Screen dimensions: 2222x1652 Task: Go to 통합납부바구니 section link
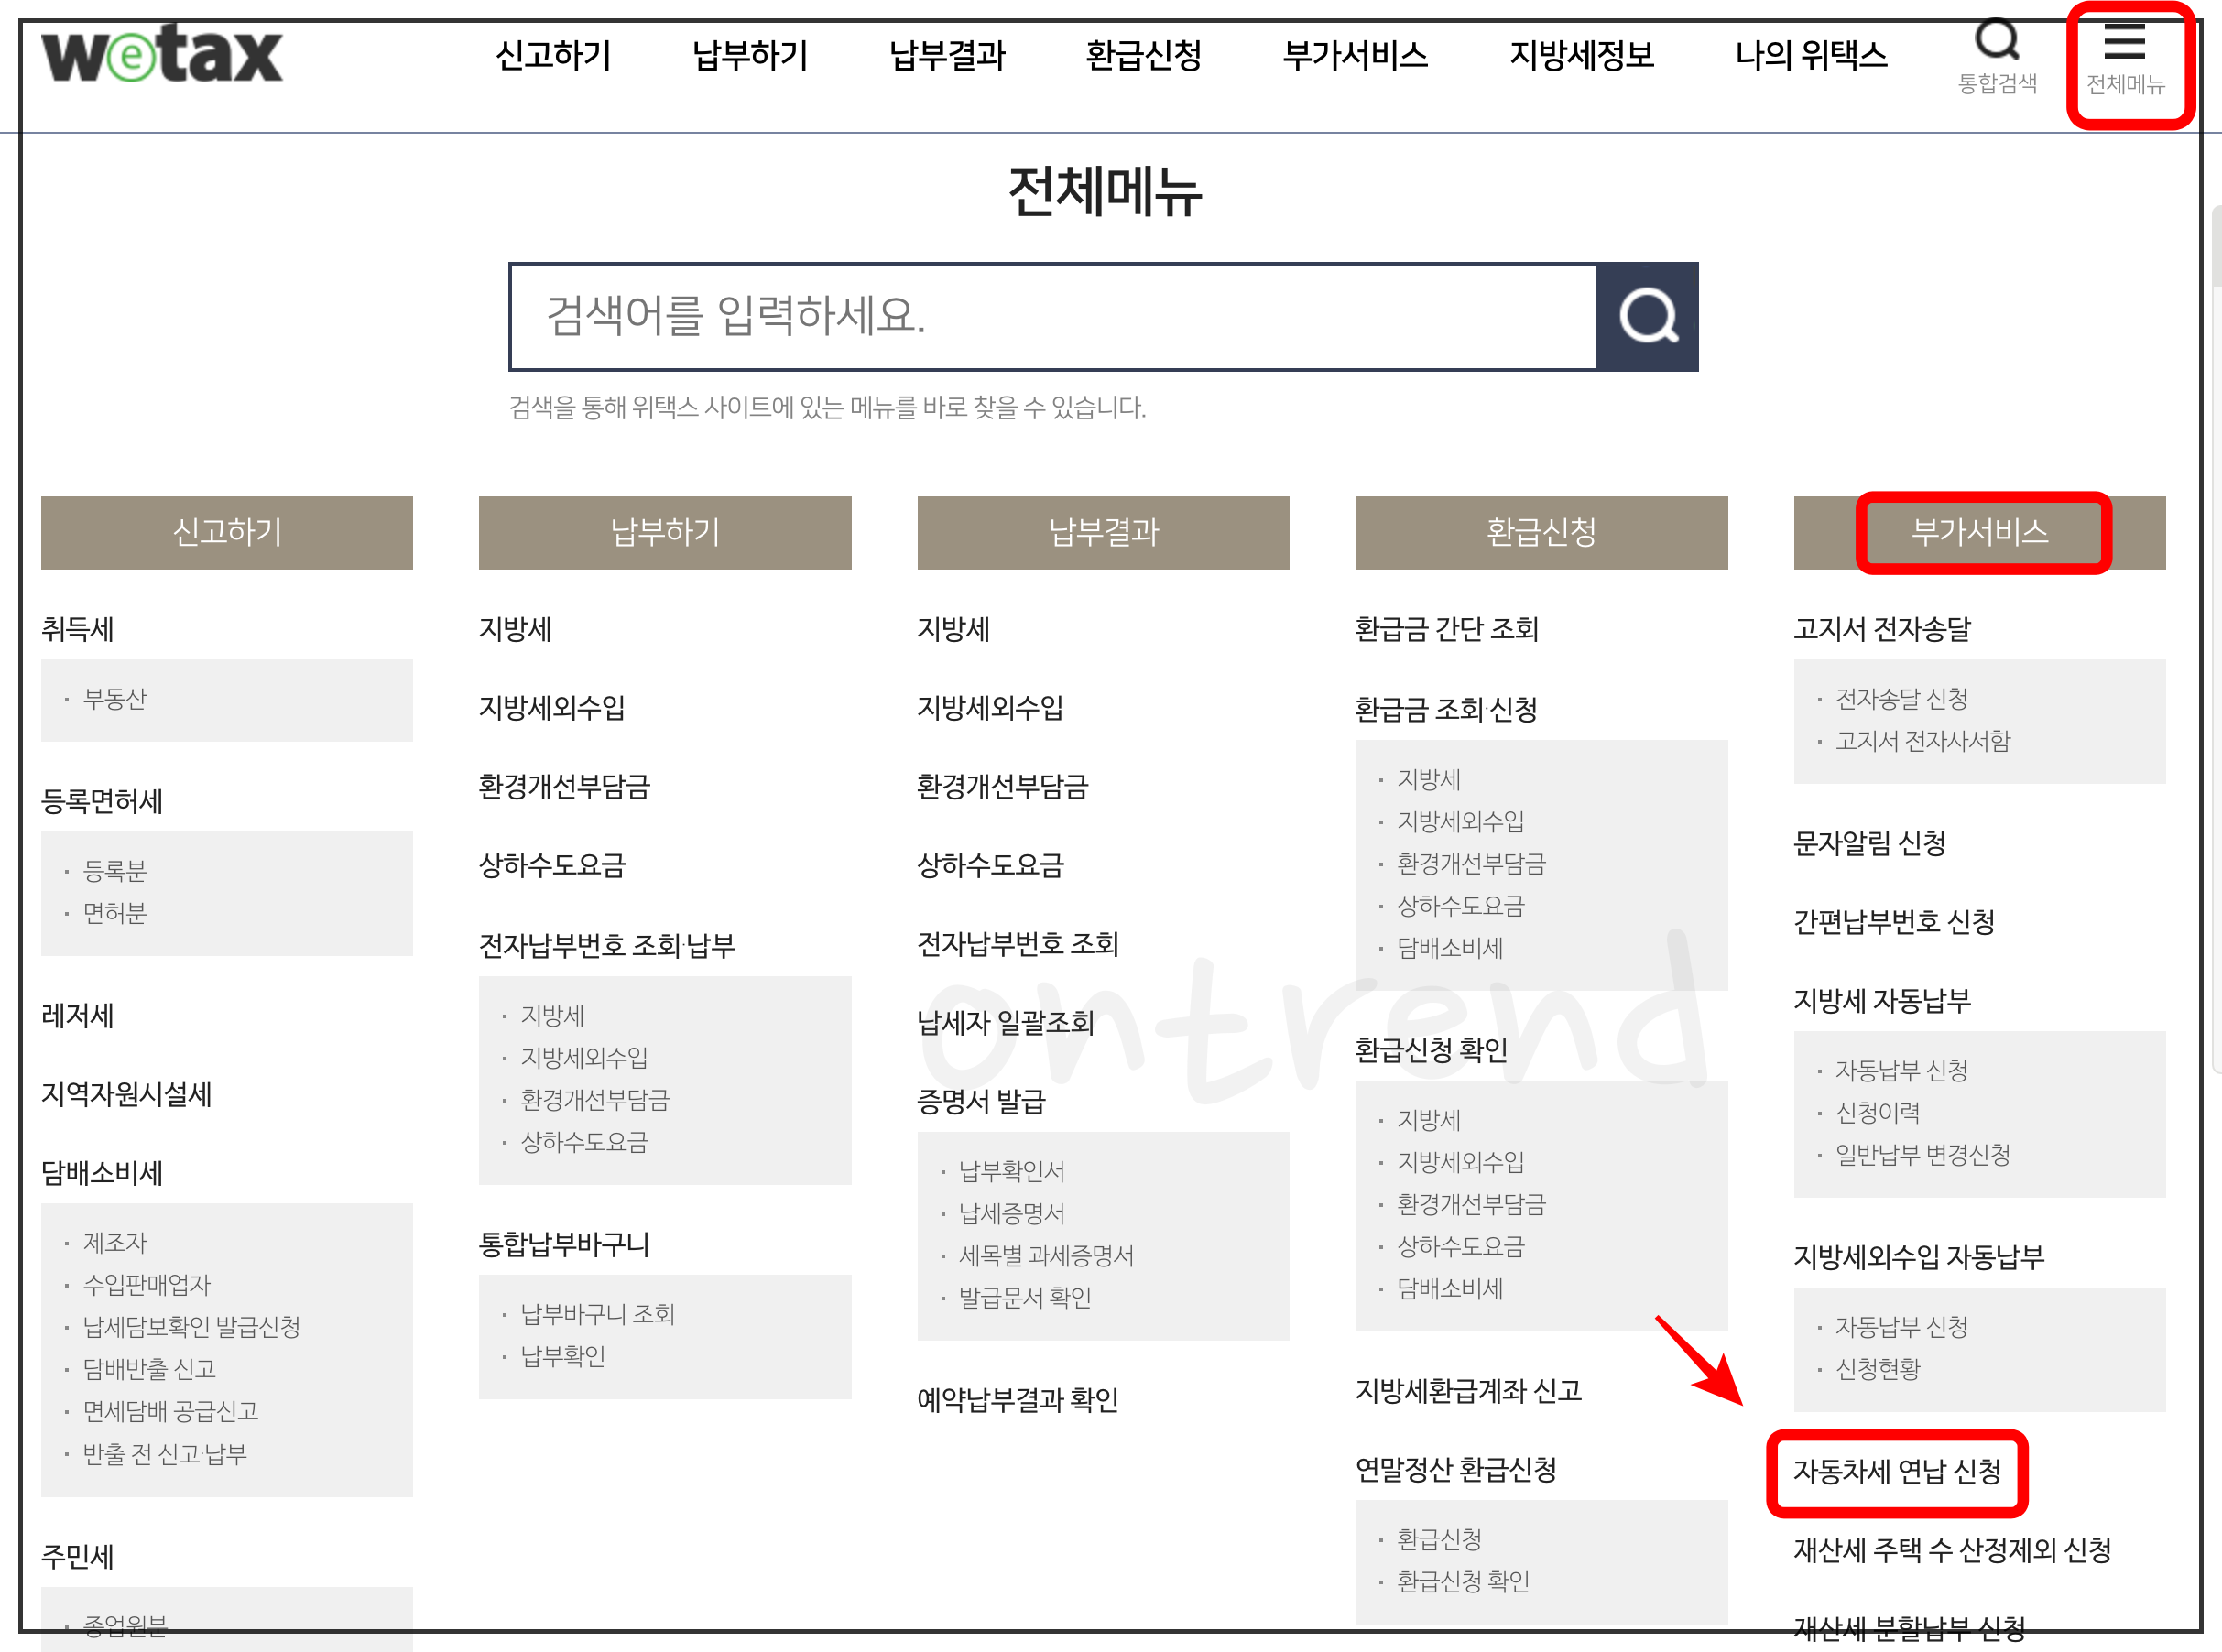click(564, 1244)
